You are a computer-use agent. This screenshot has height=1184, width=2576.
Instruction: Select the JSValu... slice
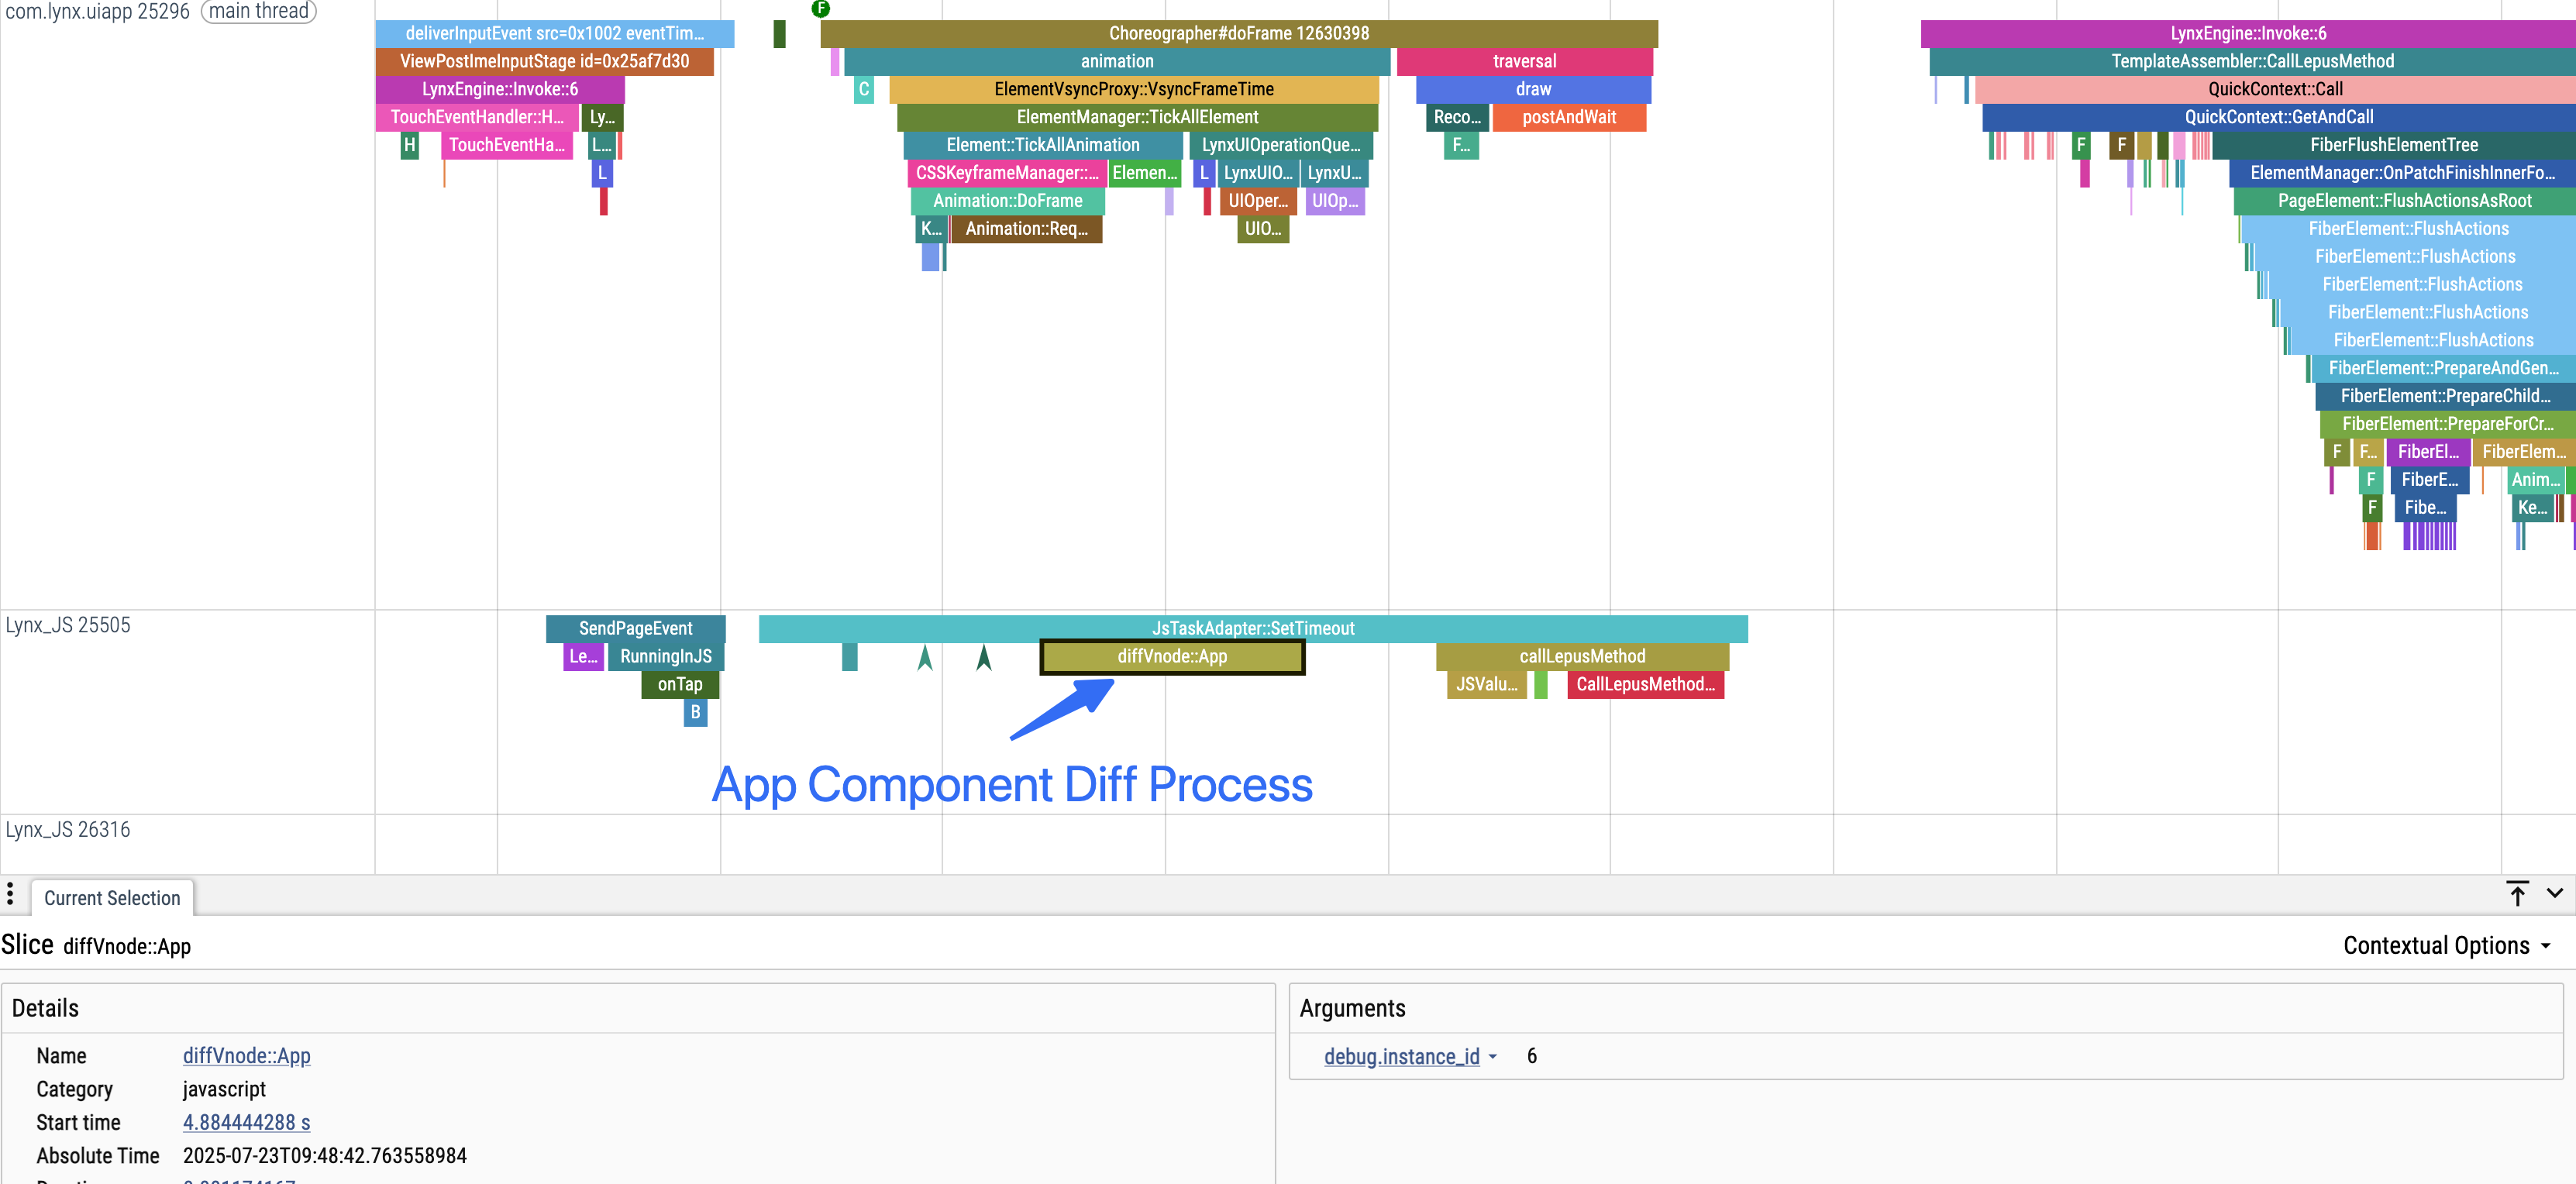1486,685
